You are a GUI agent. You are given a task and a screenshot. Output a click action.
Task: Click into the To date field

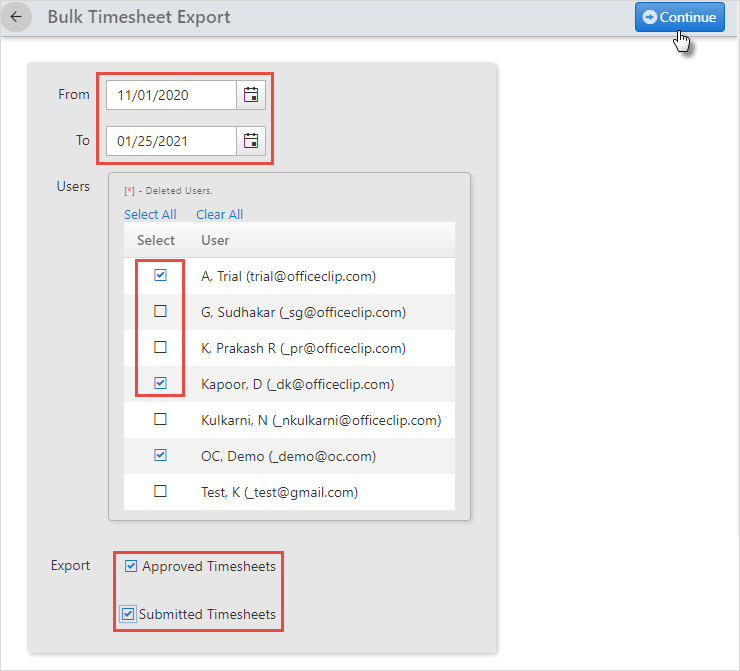pos(171,141)
